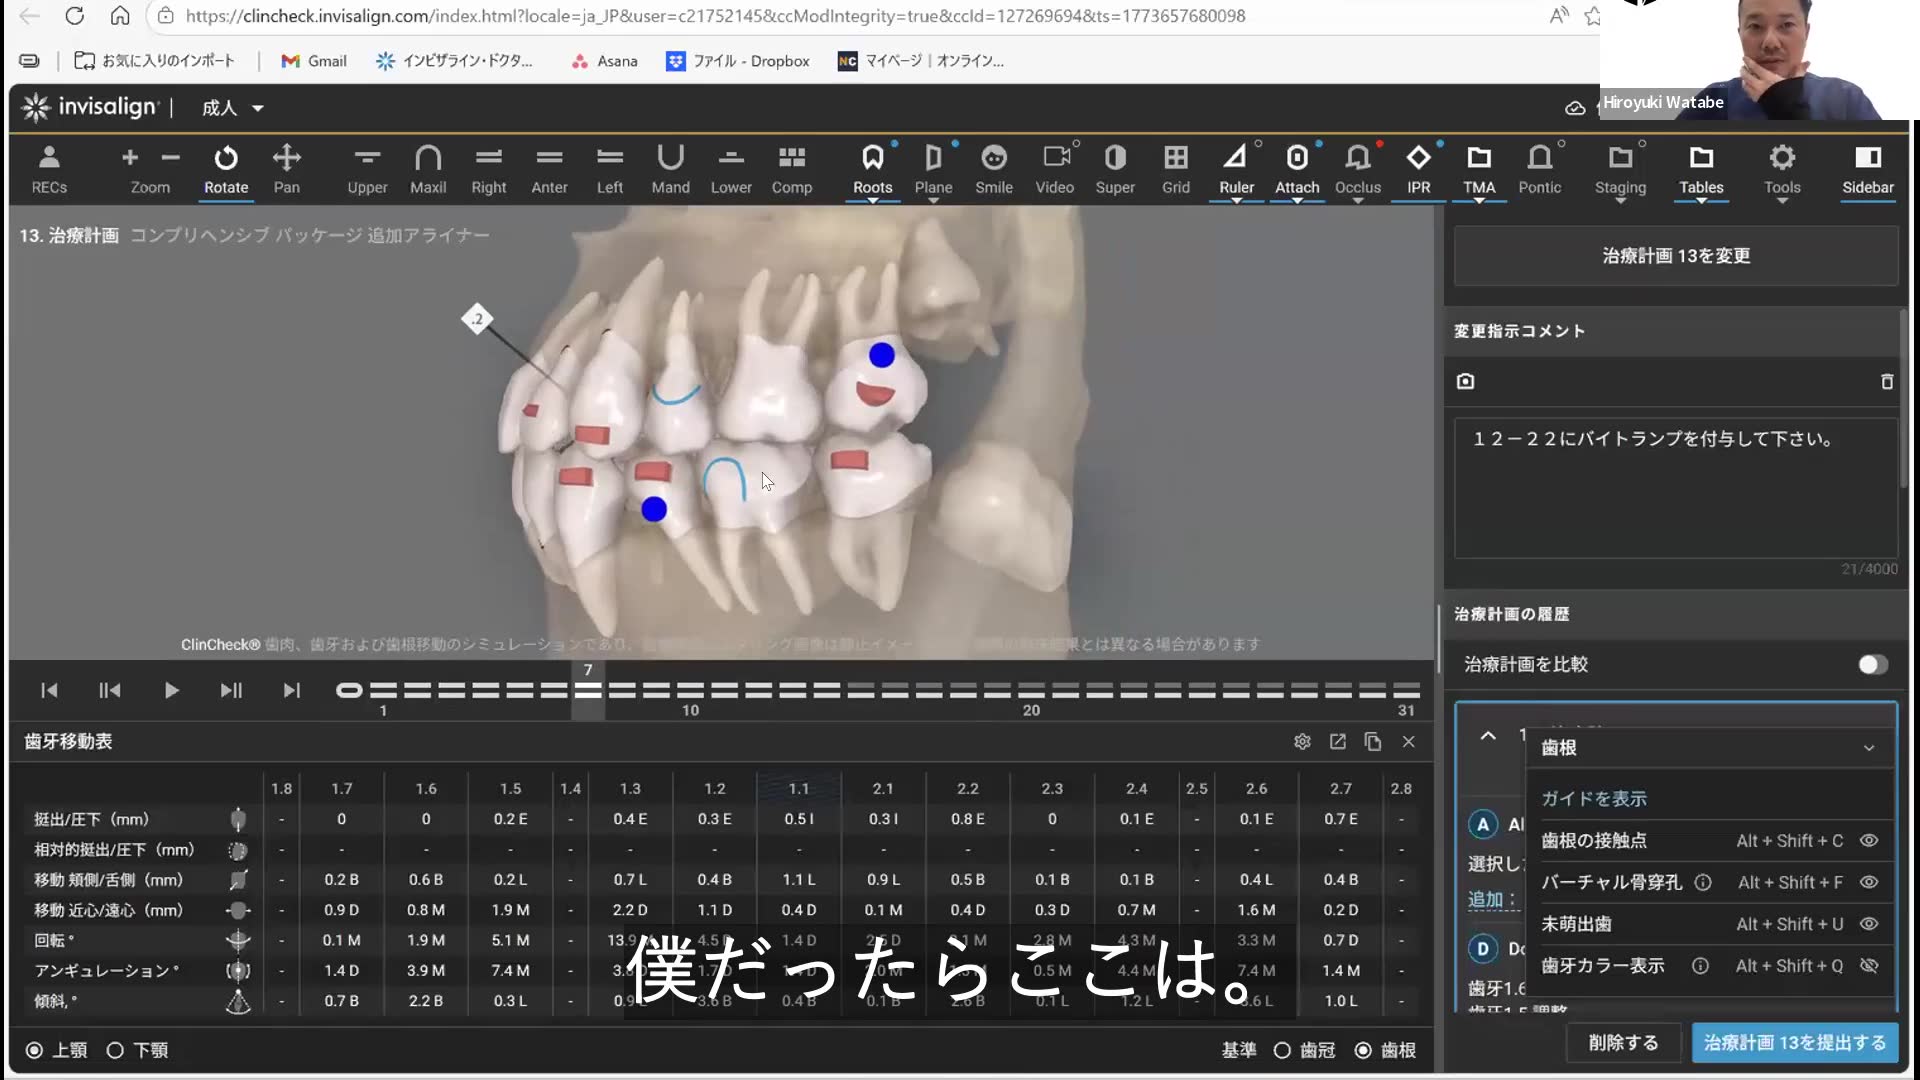Viewport: 1920px width, 1080px height.
Task: Select the 下顎 radio button
Action: pyautogui.click(x=114, y=1050)
